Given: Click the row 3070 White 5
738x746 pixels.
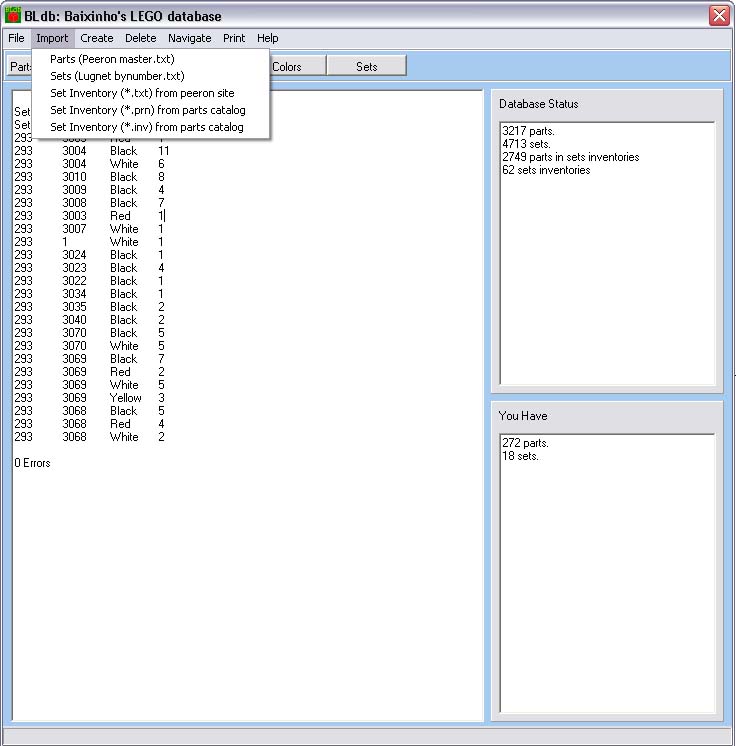Looking at the screenshot, I should [89, 346].
